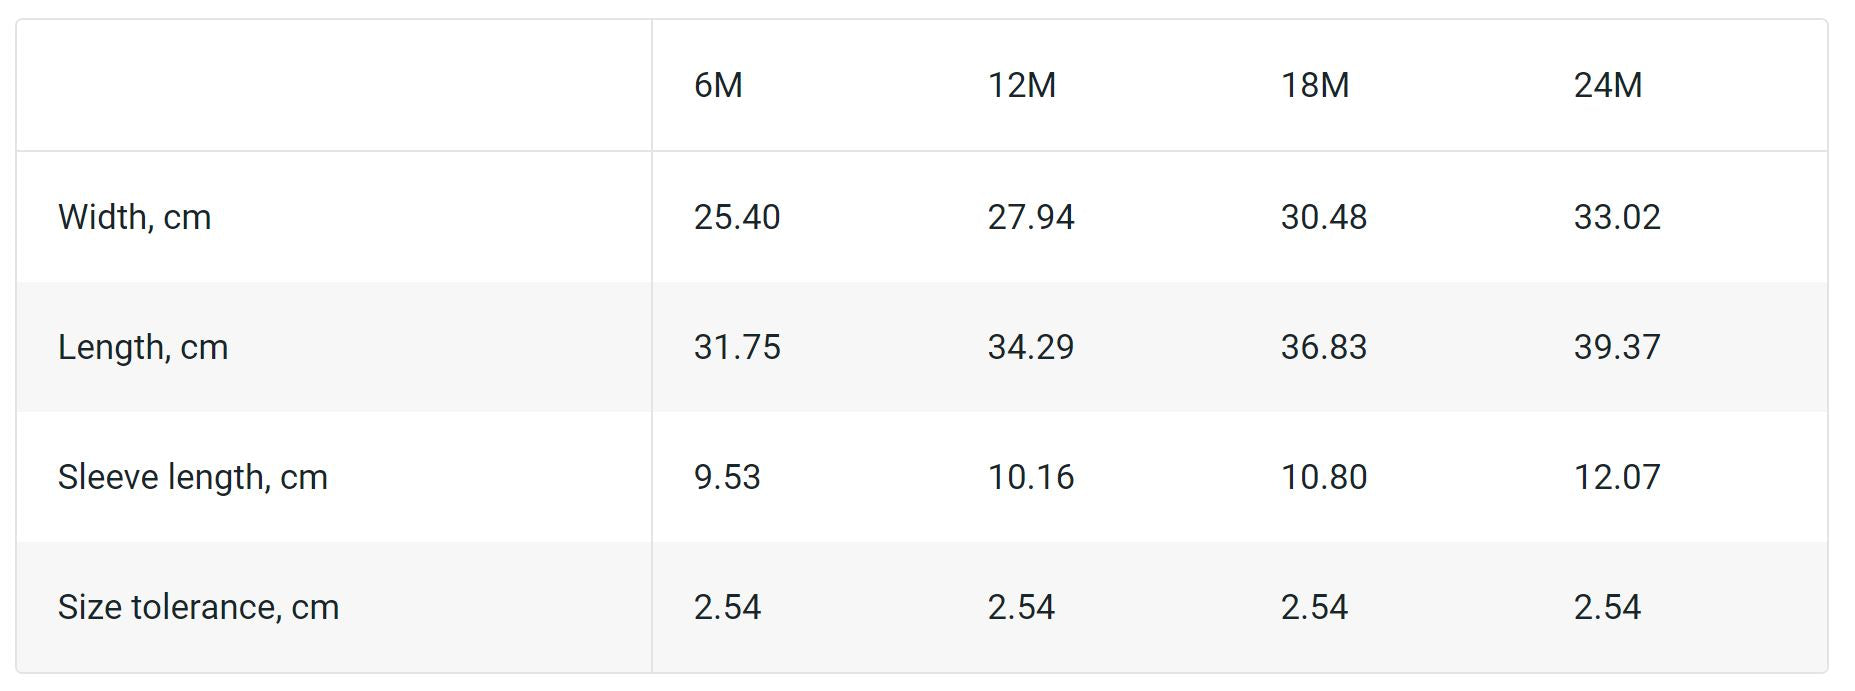This screenshot has width=1855, height=691.
Task: Click the sleeve length value 9.53
Action: (x=727, y=478)
